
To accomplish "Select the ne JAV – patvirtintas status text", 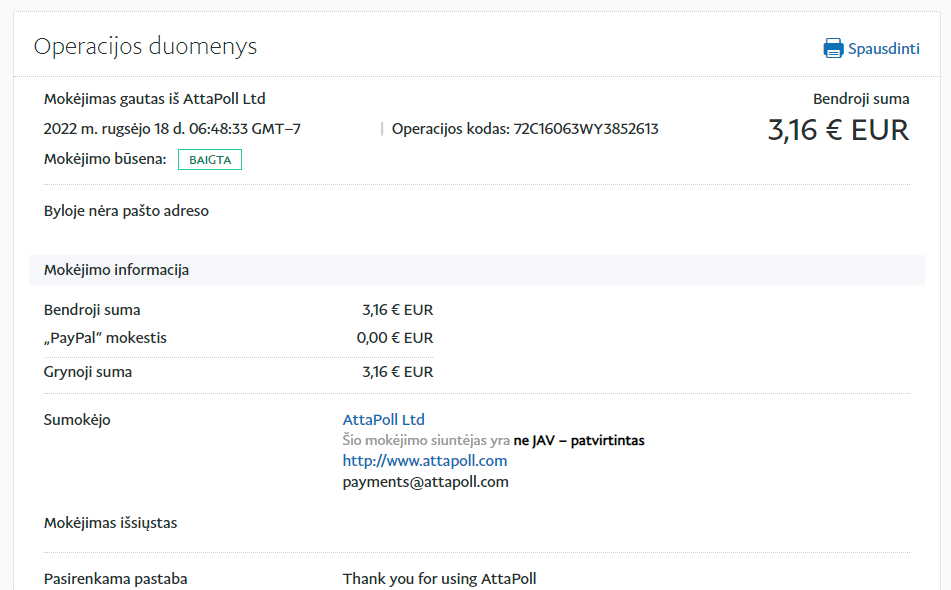I will tap(579, 440).
